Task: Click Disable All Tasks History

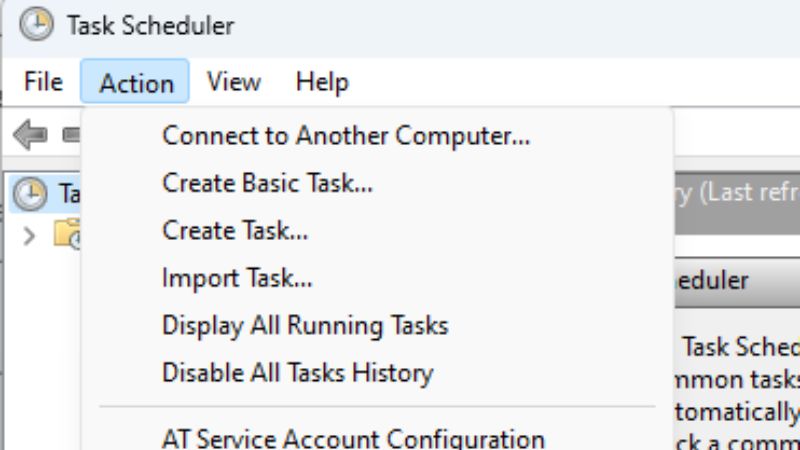Action: coord(297,373)
